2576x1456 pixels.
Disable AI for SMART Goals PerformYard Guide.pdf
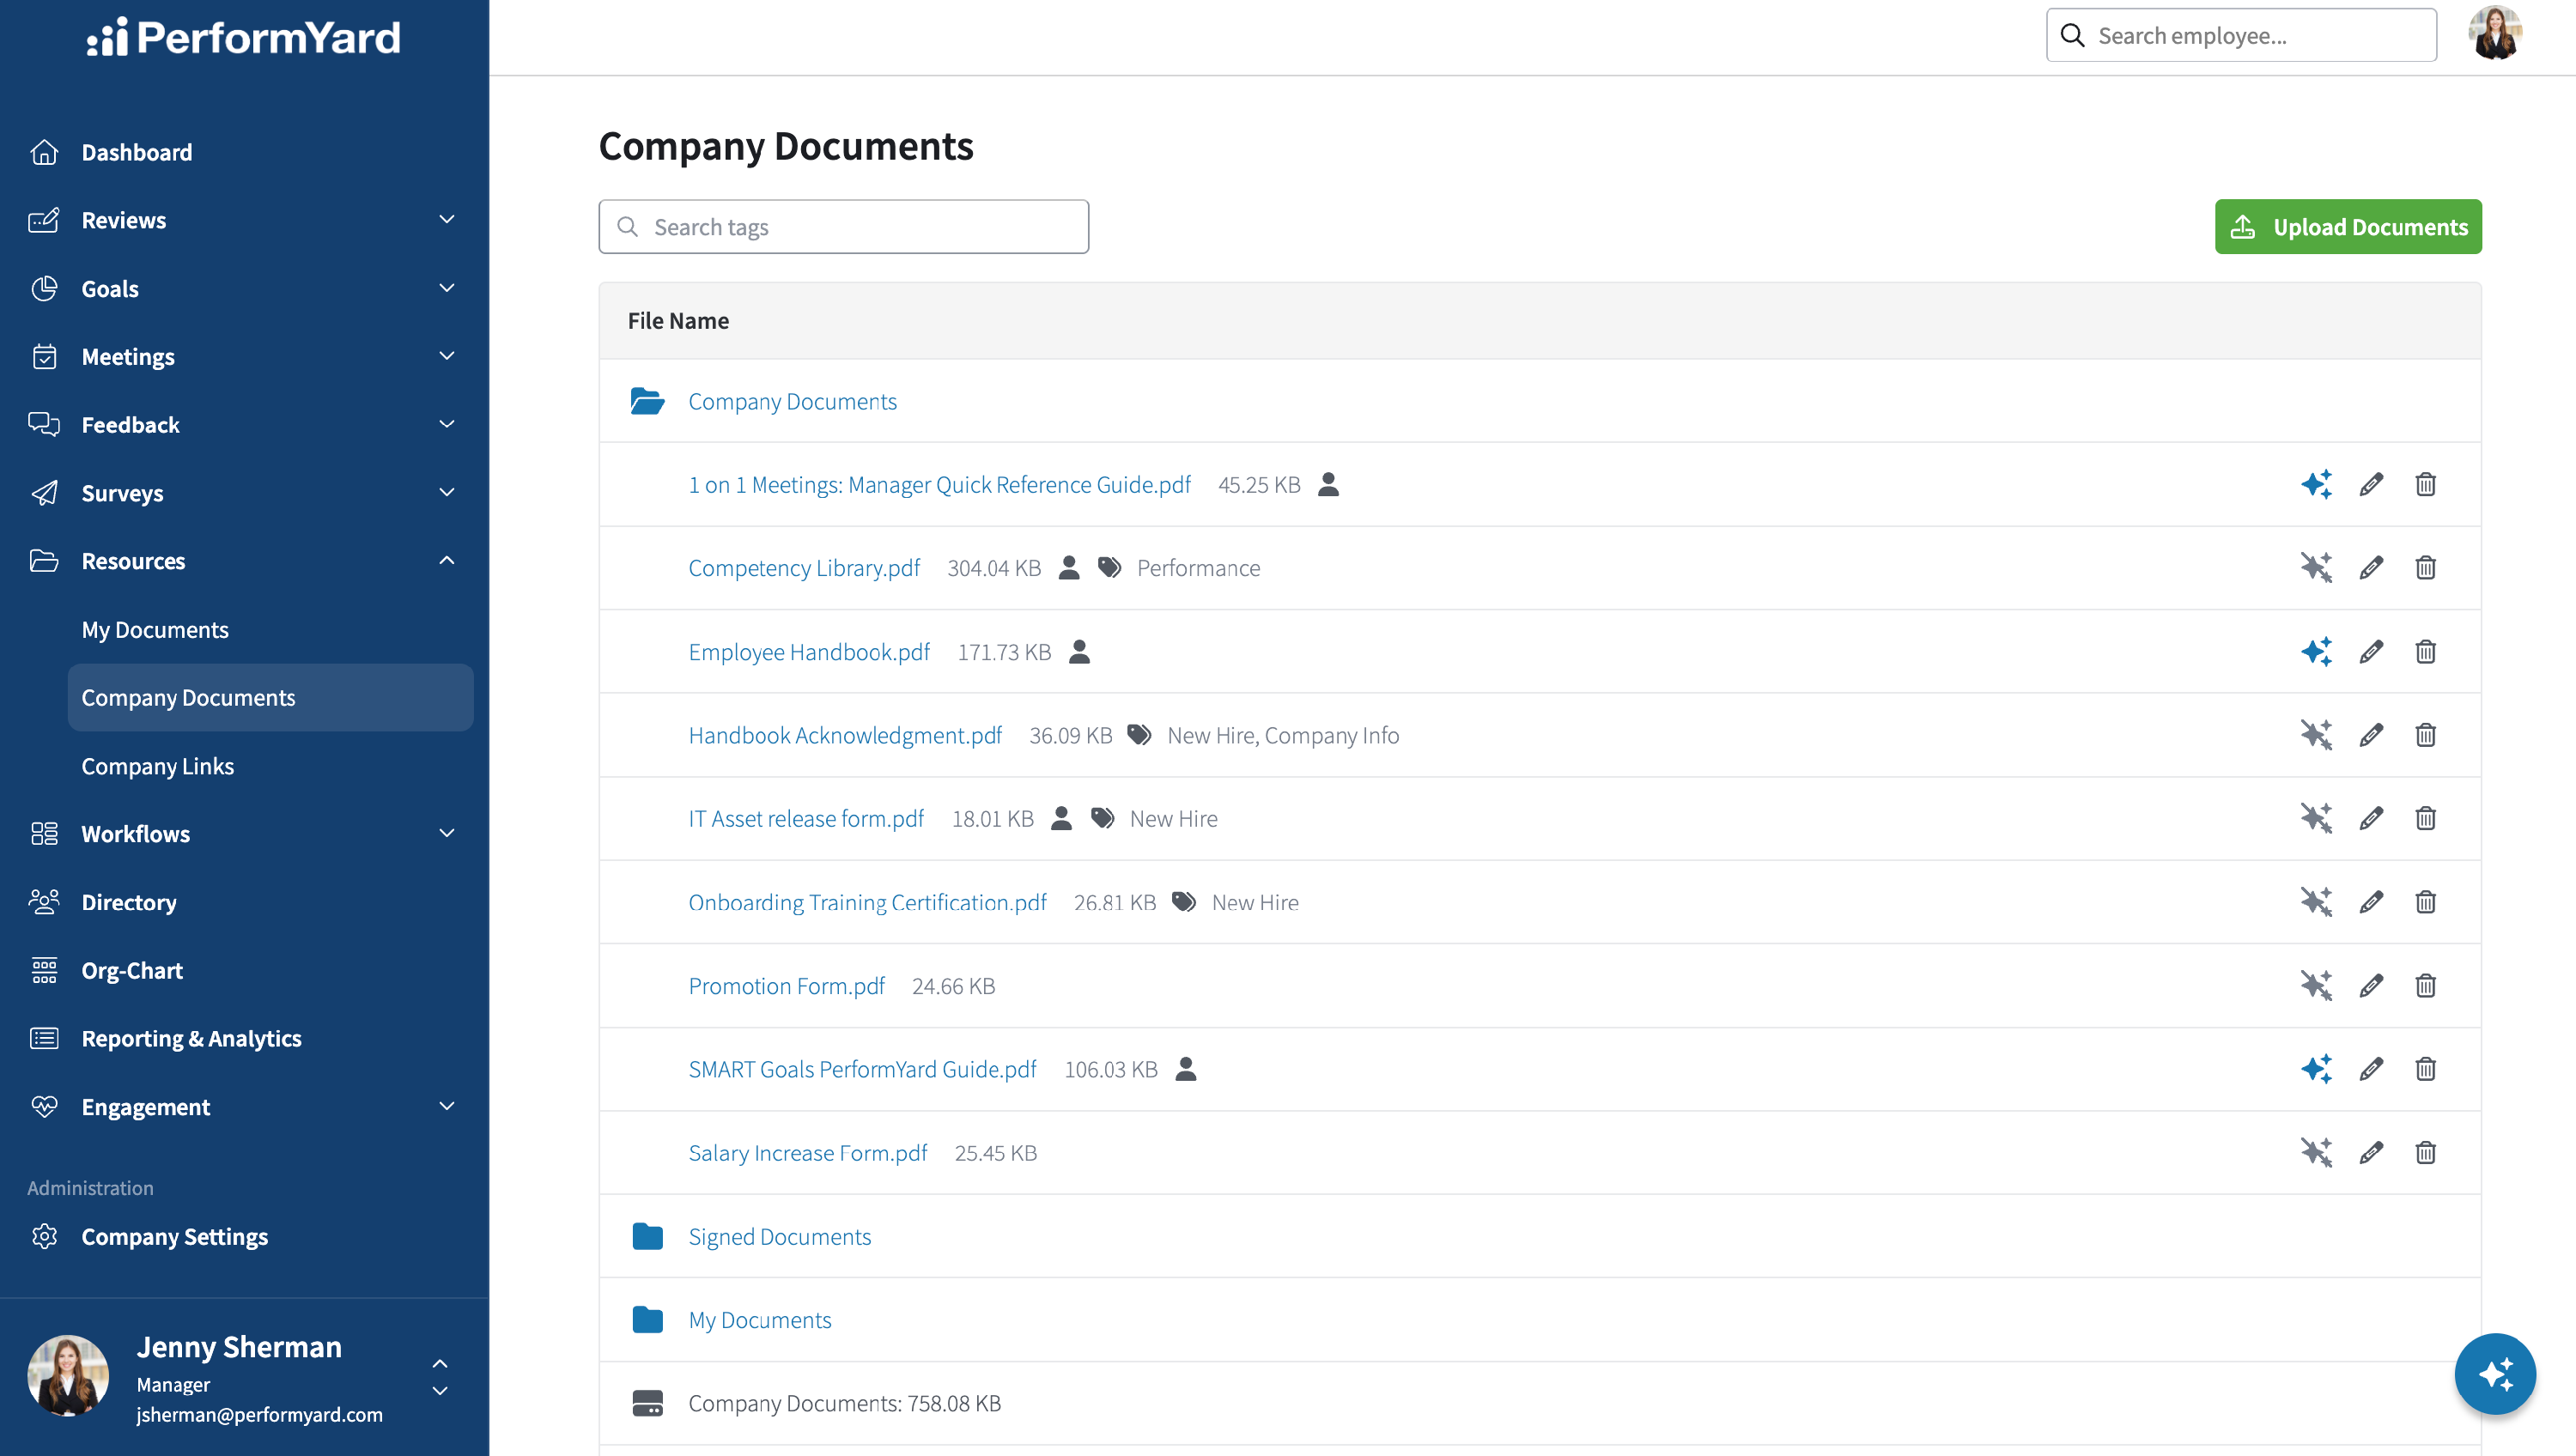2316,1069
